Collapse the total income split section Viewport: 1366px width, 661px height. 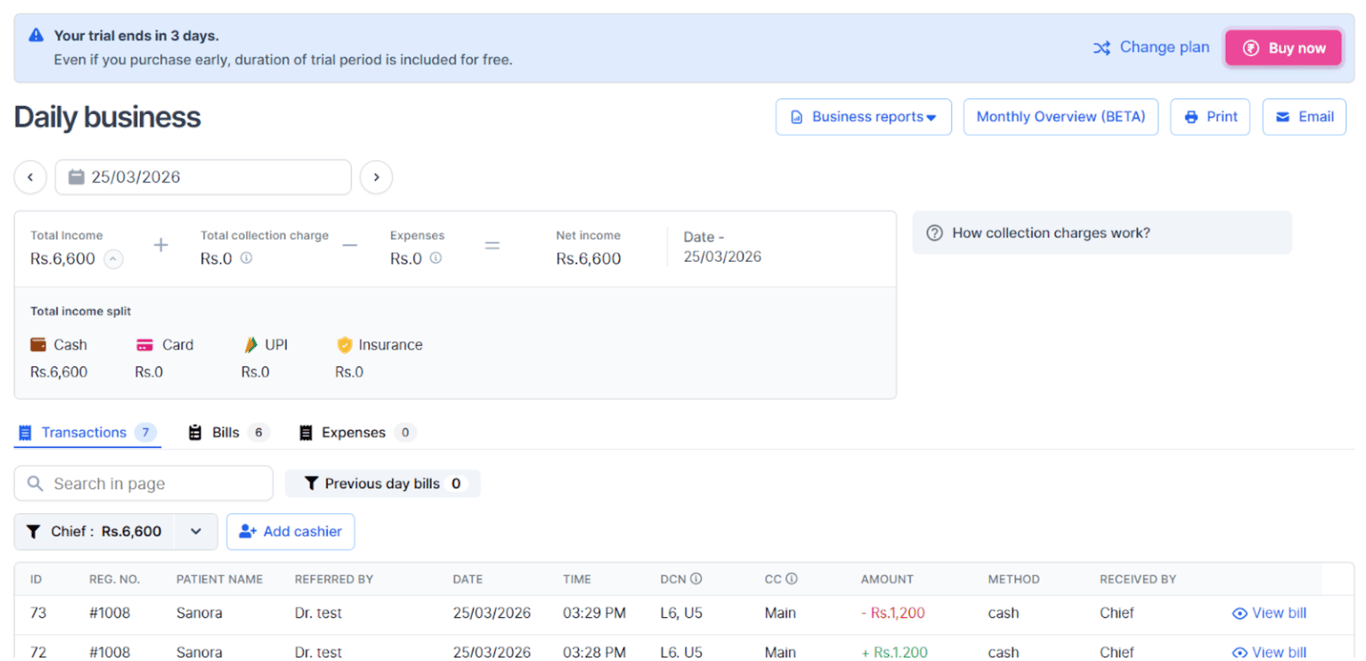point(114,258)
